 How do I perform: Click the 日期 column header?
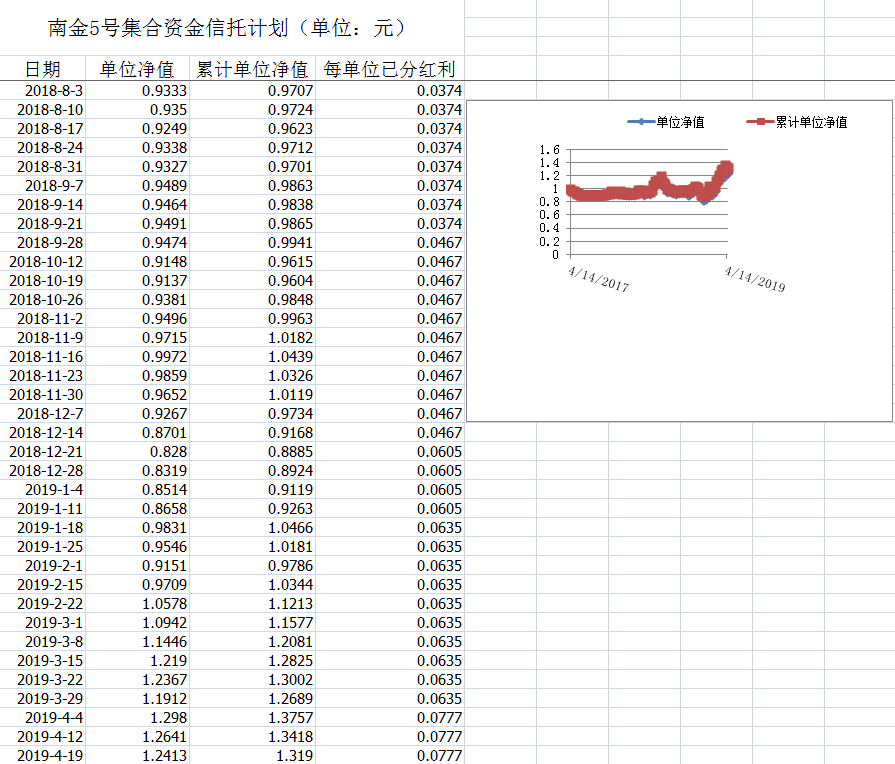[43, 69]
